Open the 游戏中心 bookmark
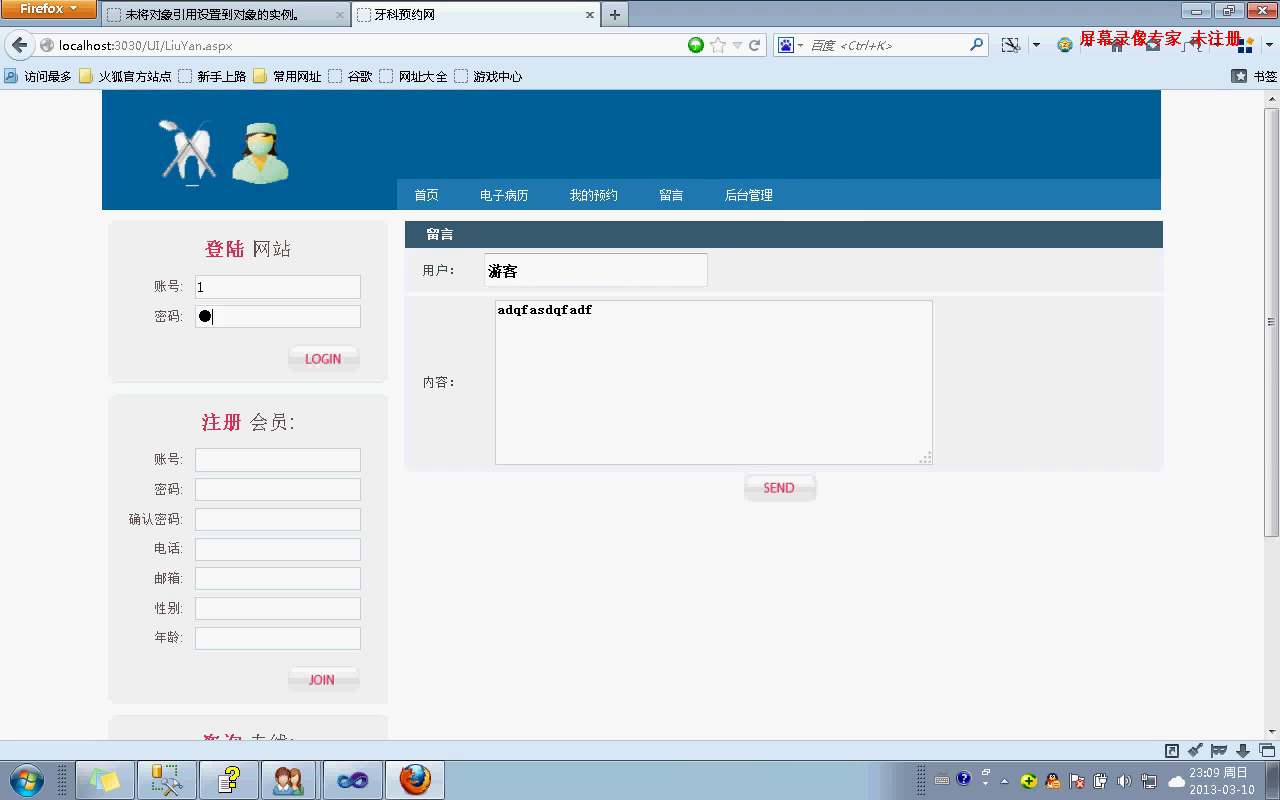This screenshot has width=1280, height=800. [x=488, y=76]
